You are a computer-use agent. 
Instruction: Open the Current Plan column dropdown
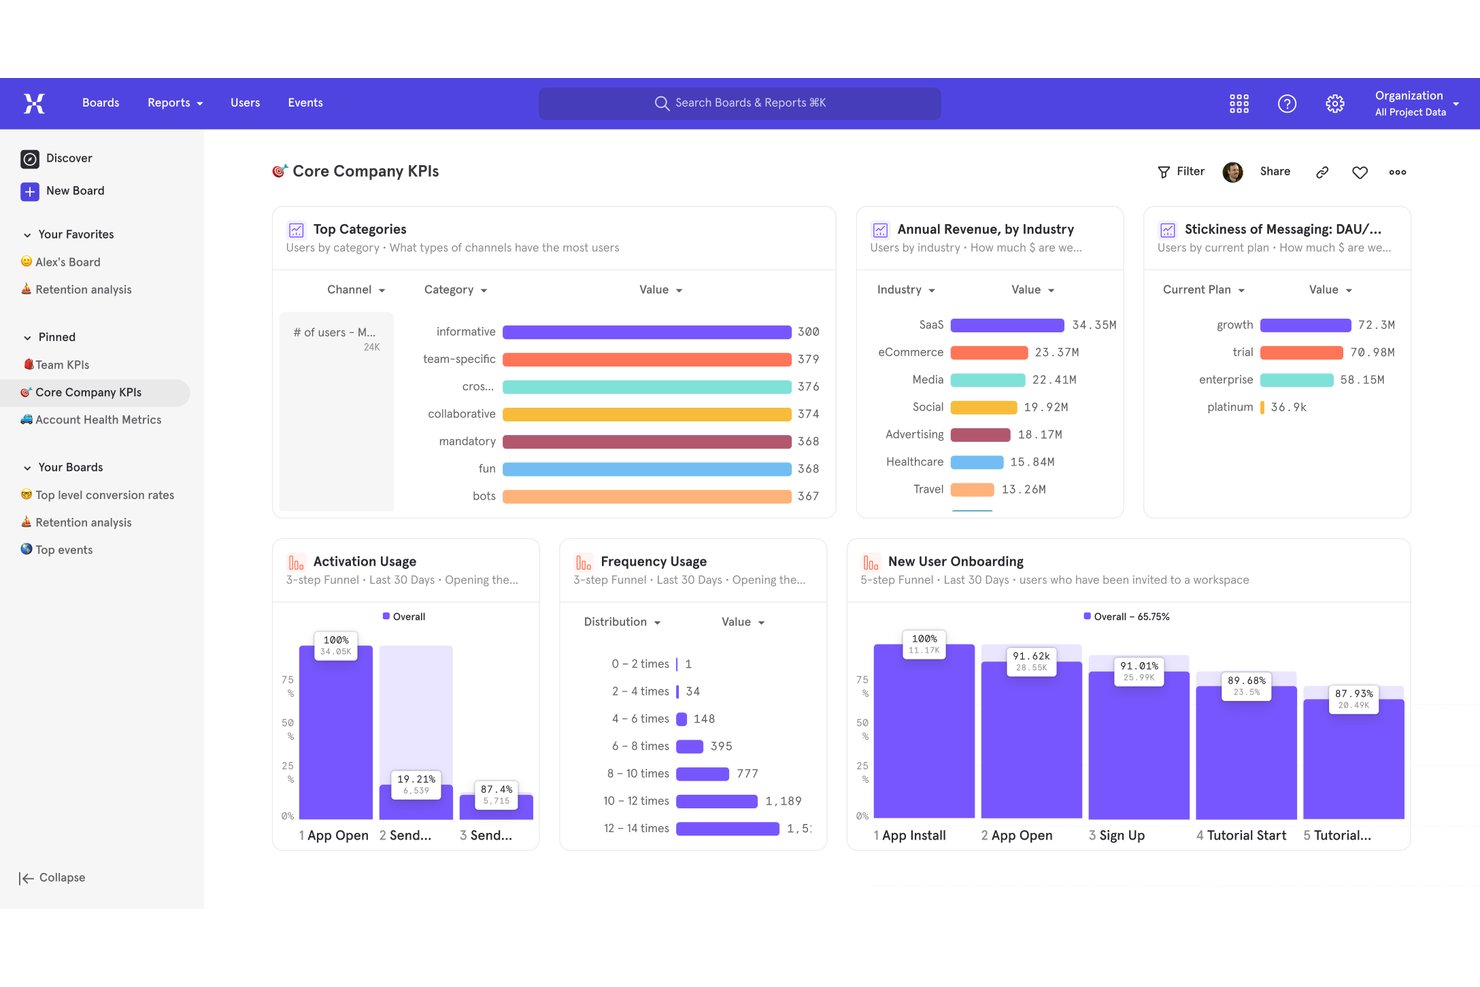click(1204, 290)
